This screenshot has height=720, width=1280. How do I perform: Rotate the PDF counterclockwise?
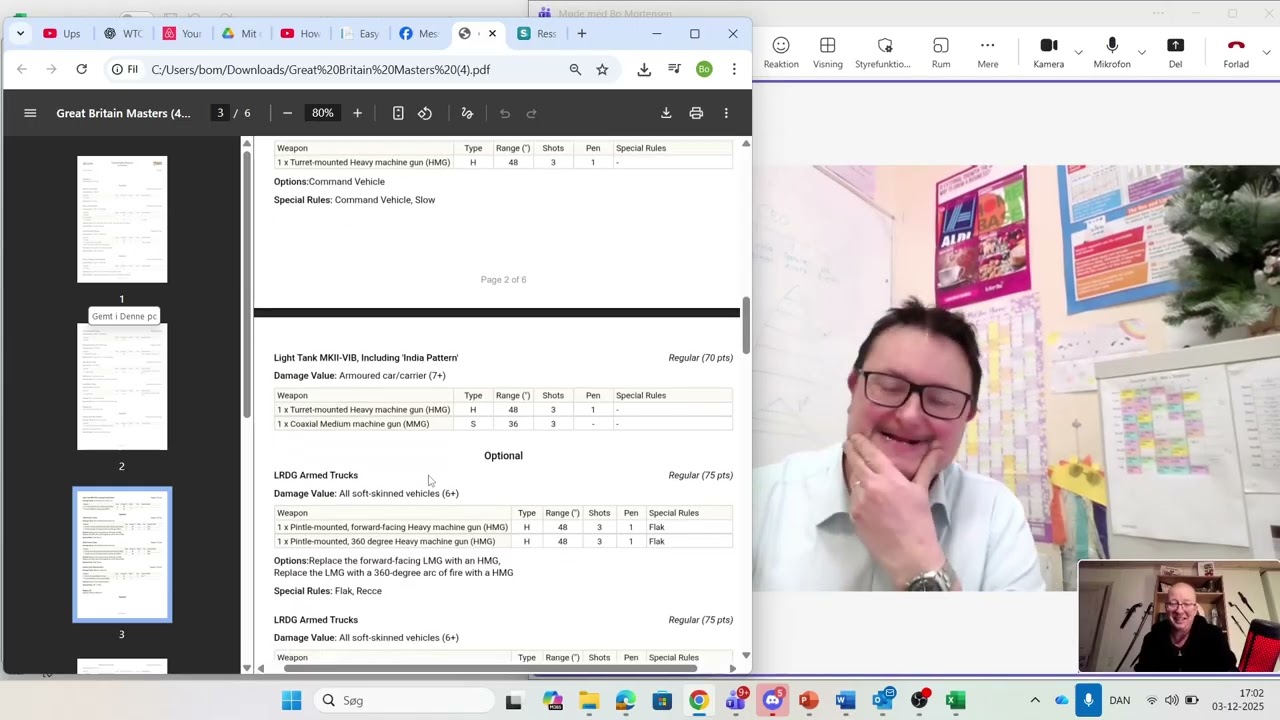coord(425,113)
